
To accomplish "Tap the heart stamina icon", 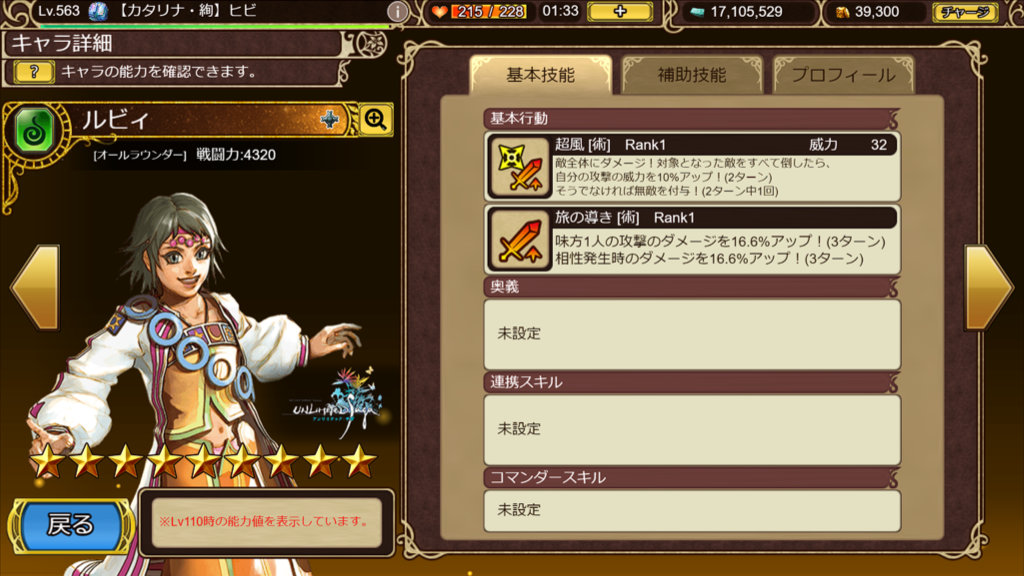I will click(440, 12).
